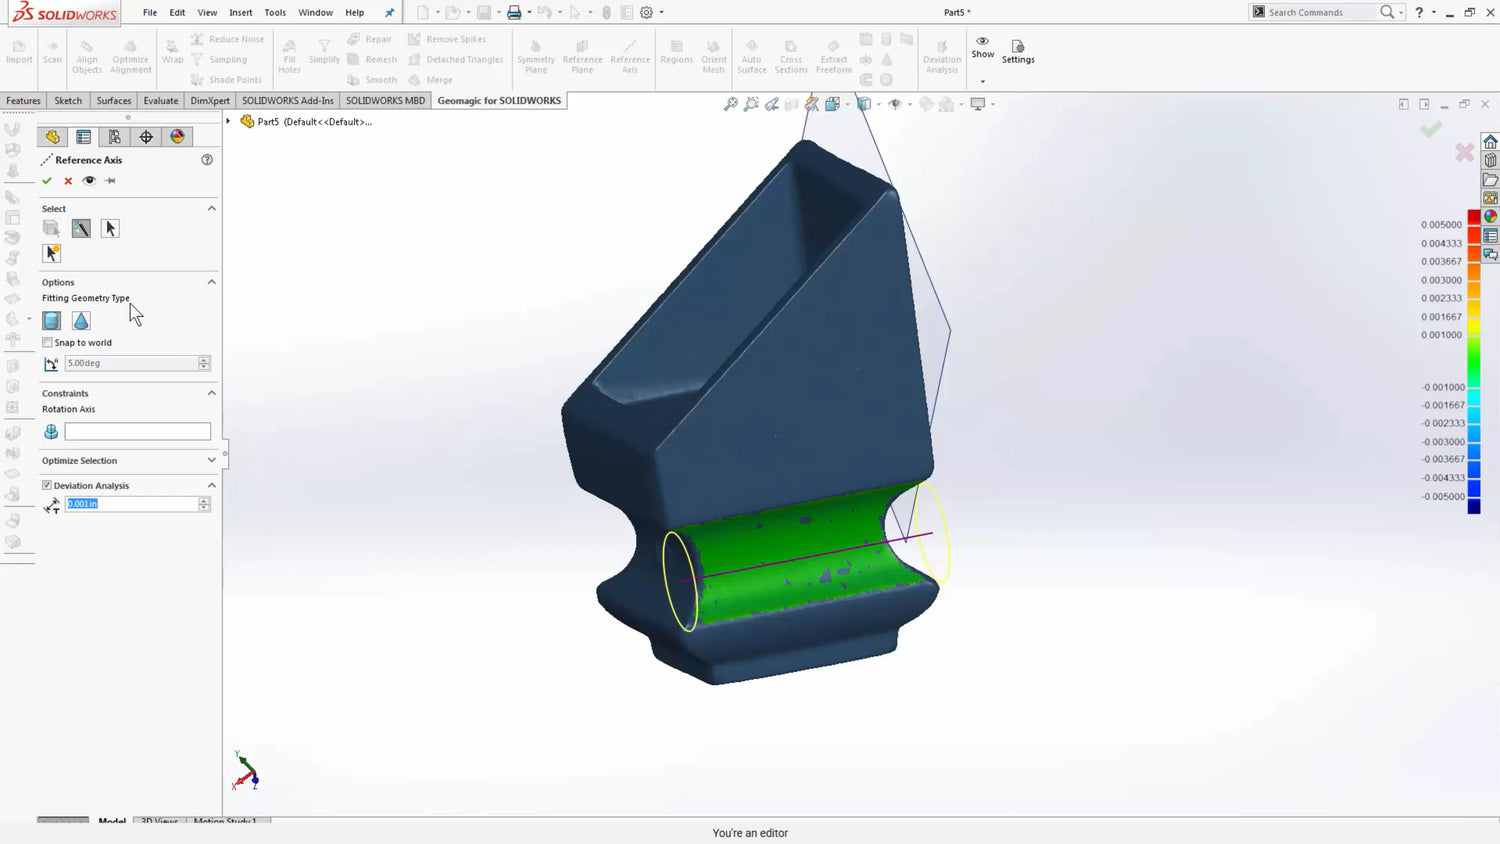Screen dimensions: 1500x844
Task: Open the DisplayManager color ball tab
Action: point(177,137)
